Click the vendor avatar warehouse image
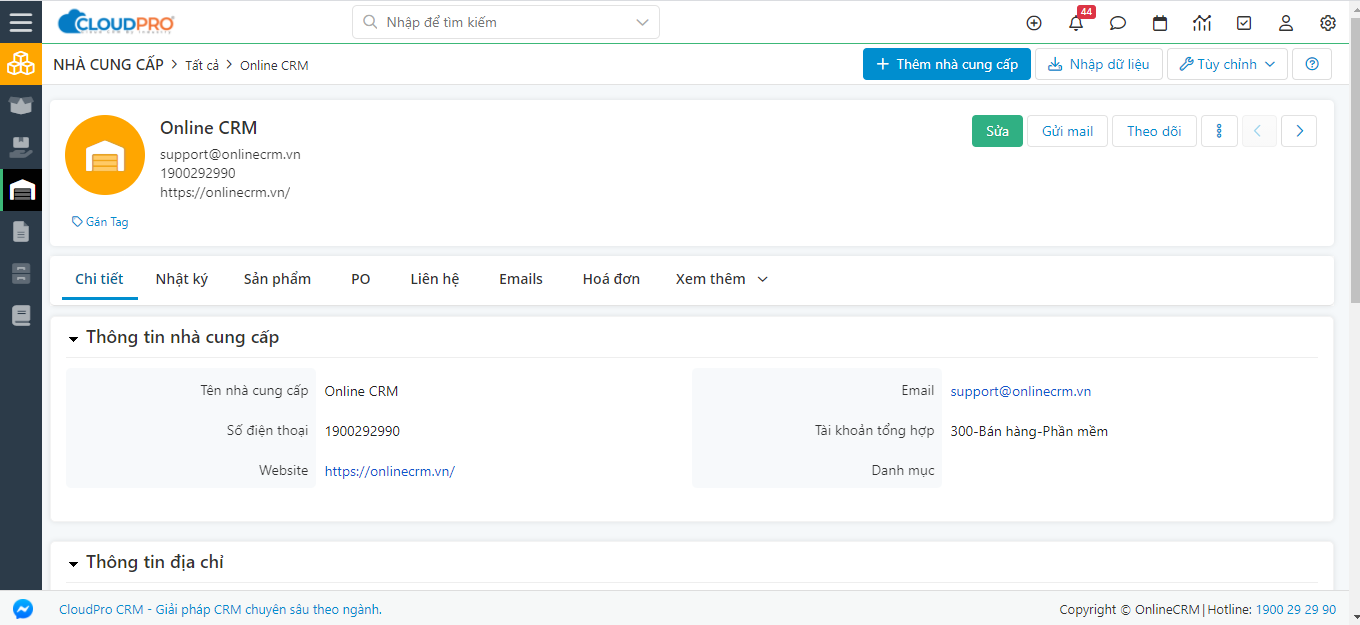Viewport: 1360px width, 625px height. point(105,155)
